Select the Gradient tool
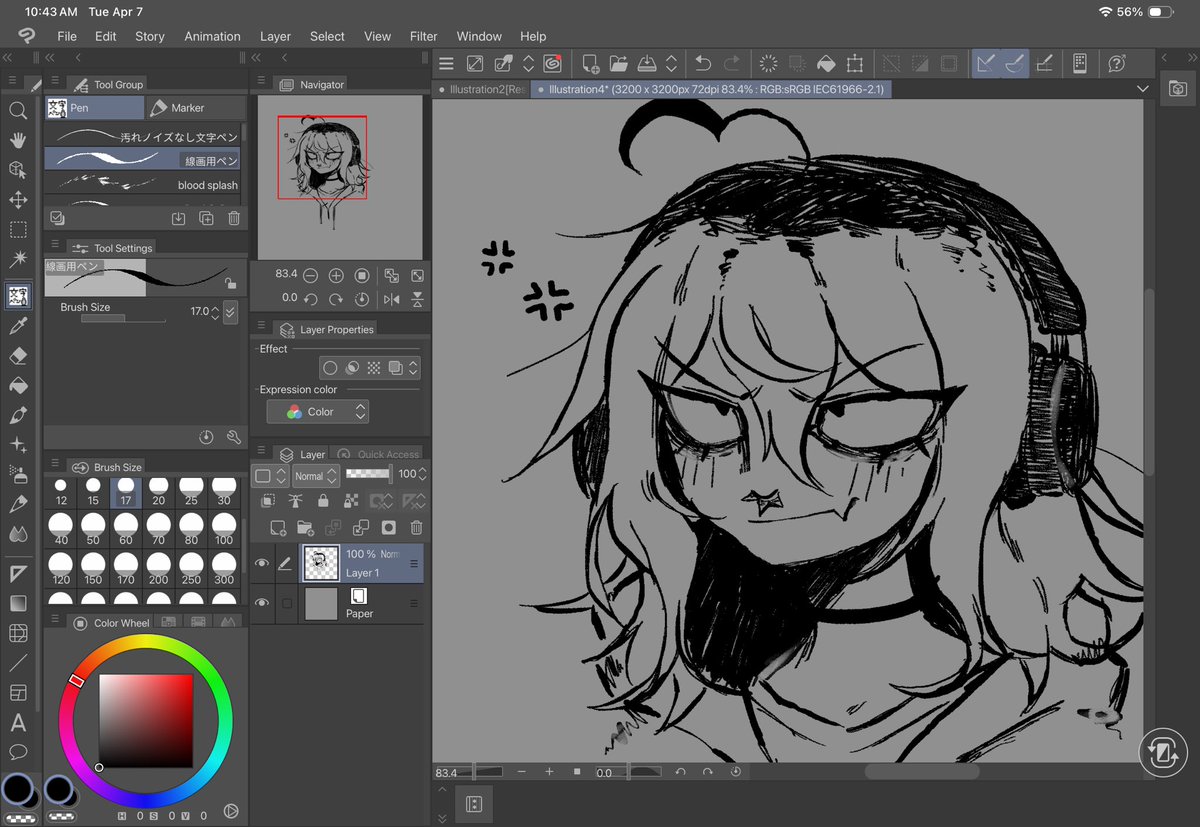This screenshot has height=827, width=1200. pyautogui.click(x=18, y=603)
